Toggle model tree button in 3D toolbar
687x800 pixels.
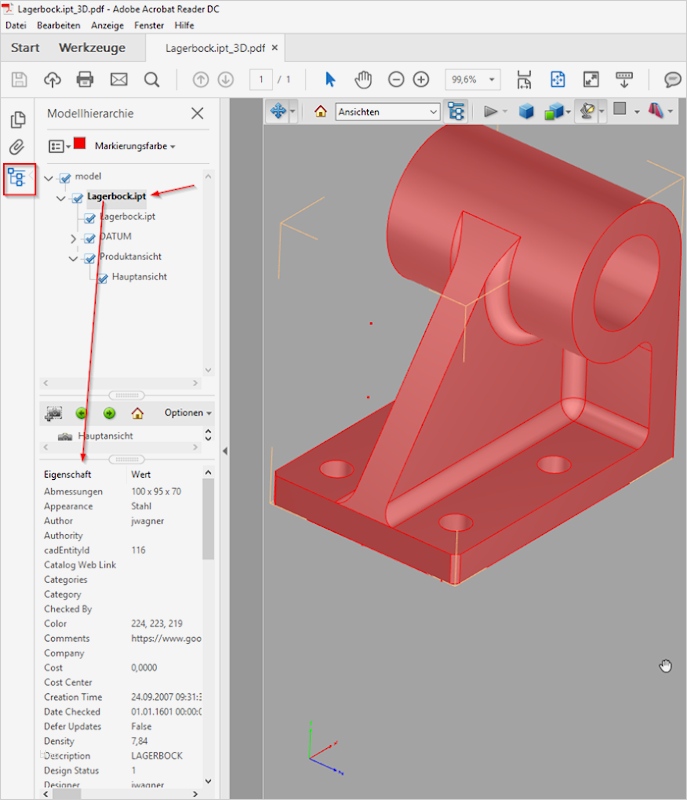pos(456,112)
